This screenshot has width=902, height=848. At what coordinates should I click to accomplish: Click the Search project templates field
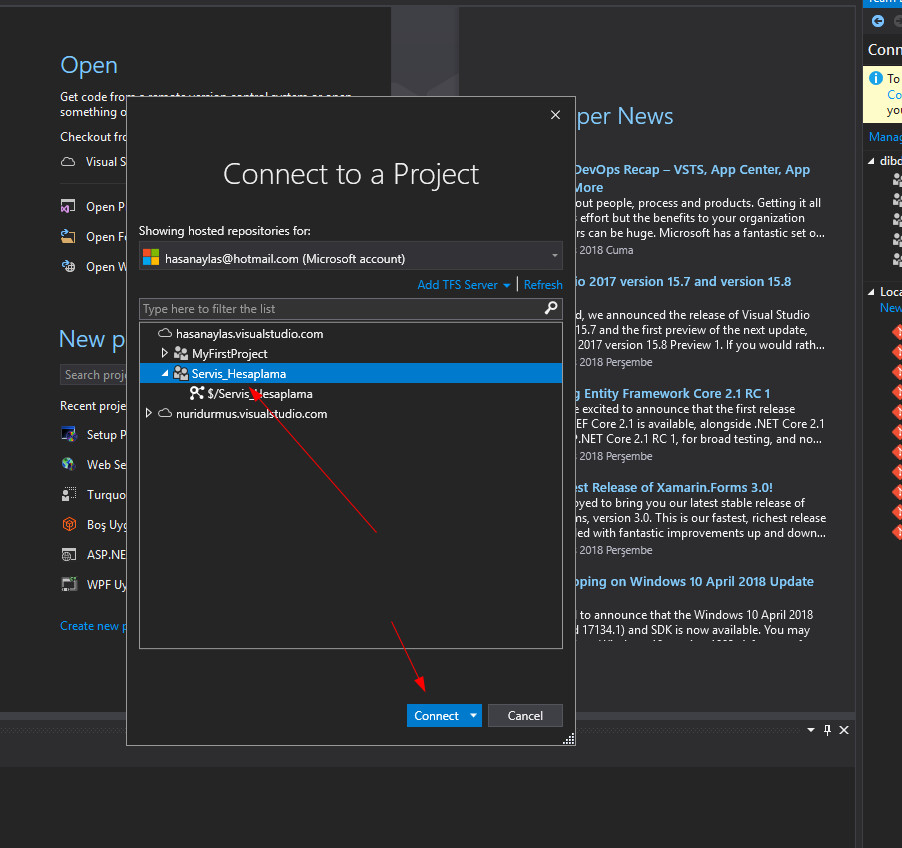(x=93, y=375)
